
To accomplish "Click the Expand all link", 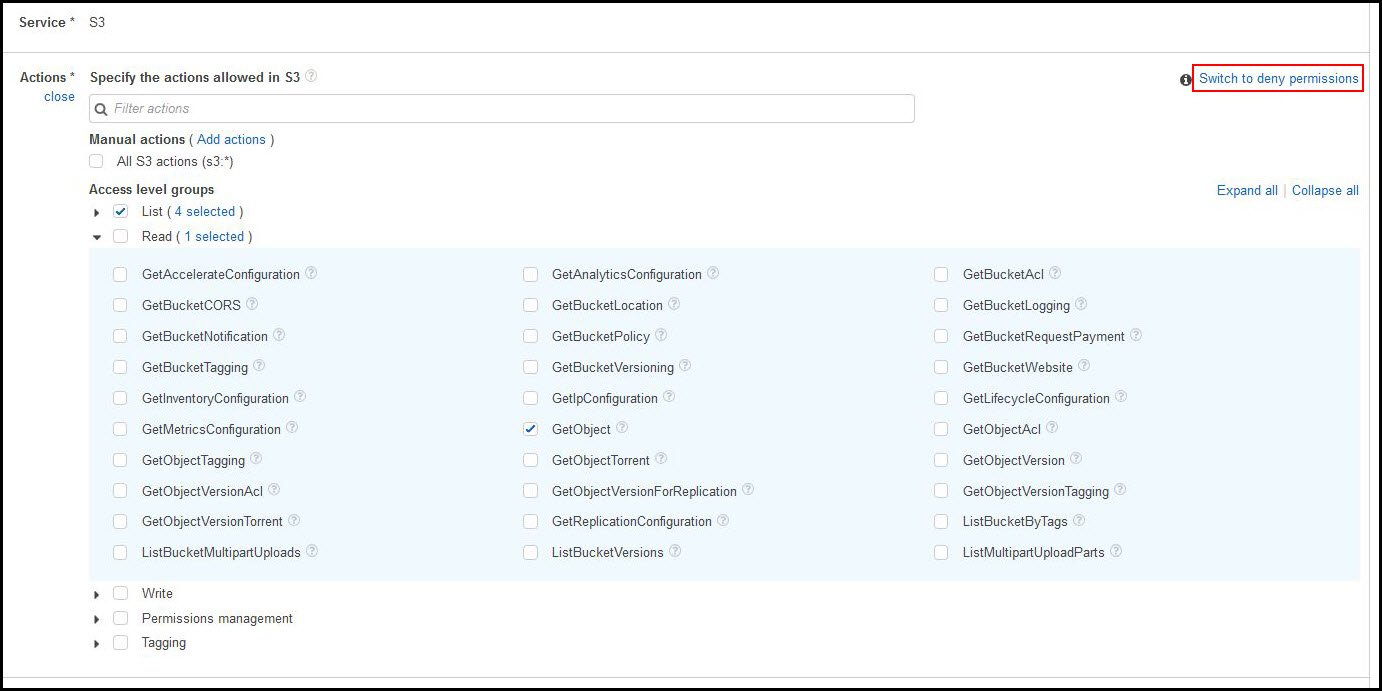I will pyautogui.click(x=1247, y=190).
